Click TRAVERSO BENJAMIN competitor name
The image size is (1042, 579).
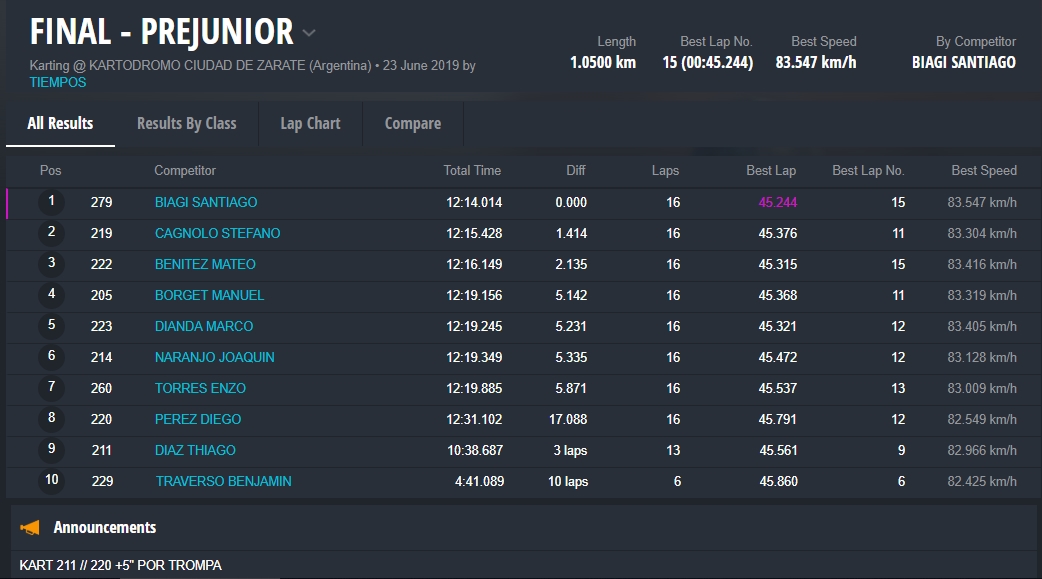coord(223,481)
